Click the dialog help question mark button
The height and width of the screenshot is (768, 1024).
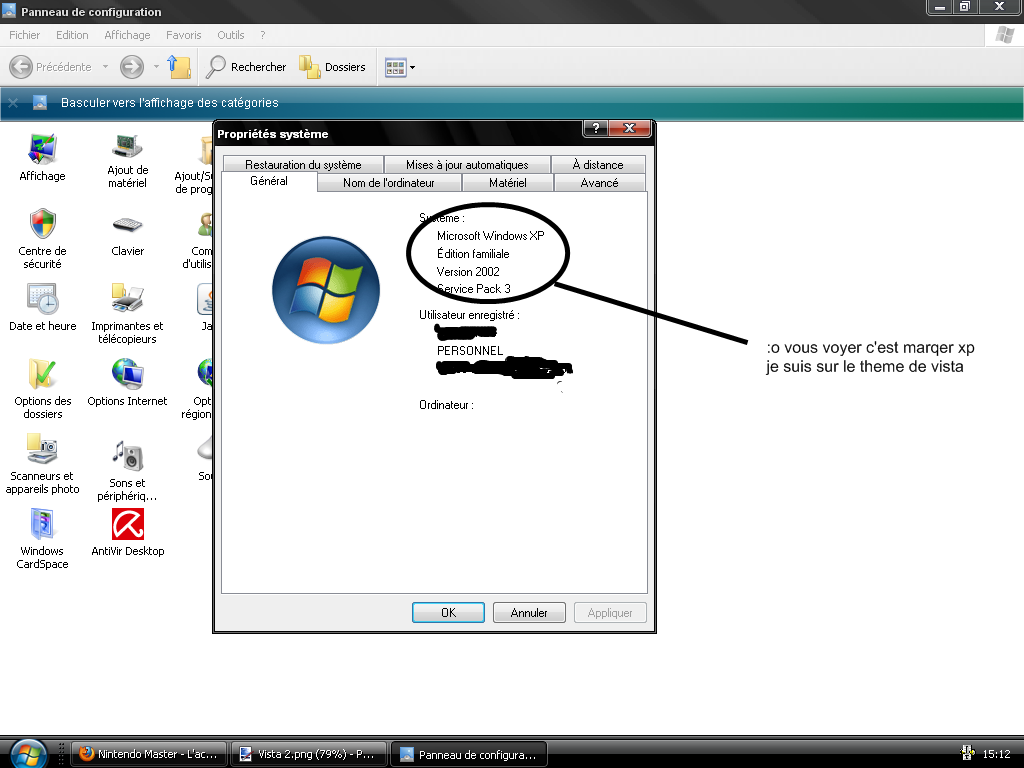(x=596, y=128)
